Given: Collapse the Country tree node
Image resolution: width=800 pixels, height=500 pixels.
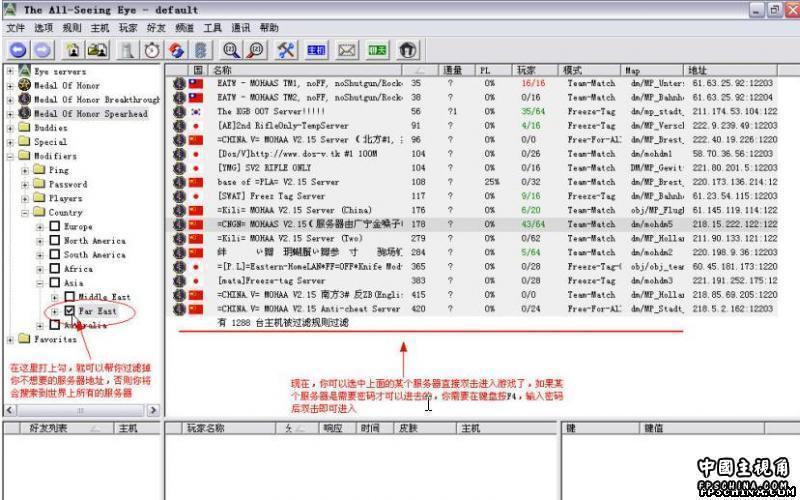Looking at the screenshot, I should (24, 213).
